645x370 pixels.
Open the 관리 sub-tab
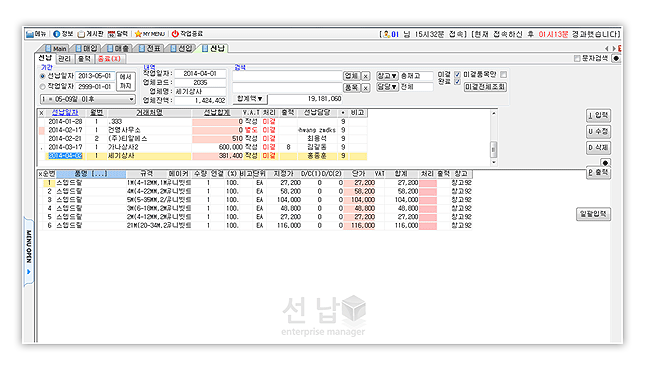tap(65, 59)
